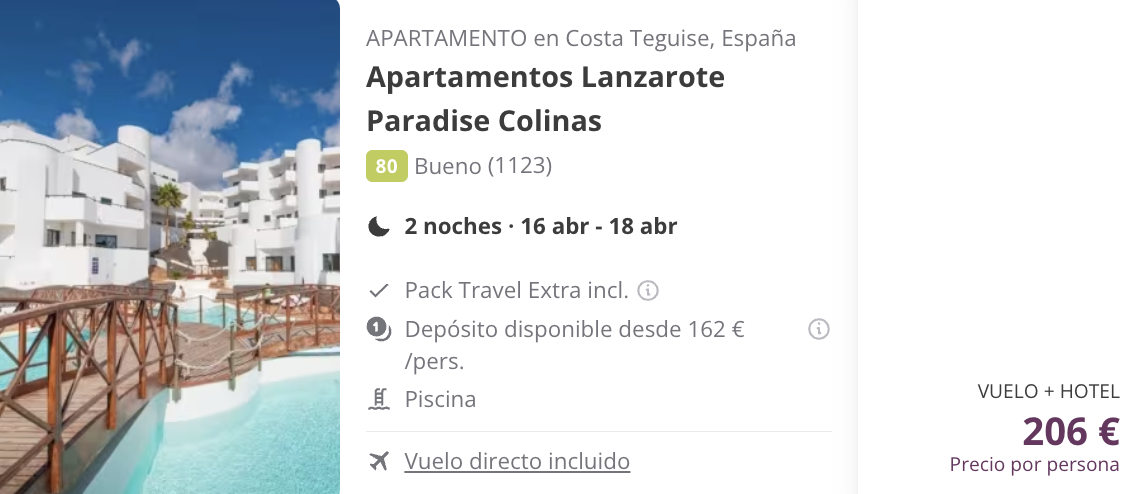
Task: Open the Vuelo directo incluido link
Action: click(x=517, y=461)
